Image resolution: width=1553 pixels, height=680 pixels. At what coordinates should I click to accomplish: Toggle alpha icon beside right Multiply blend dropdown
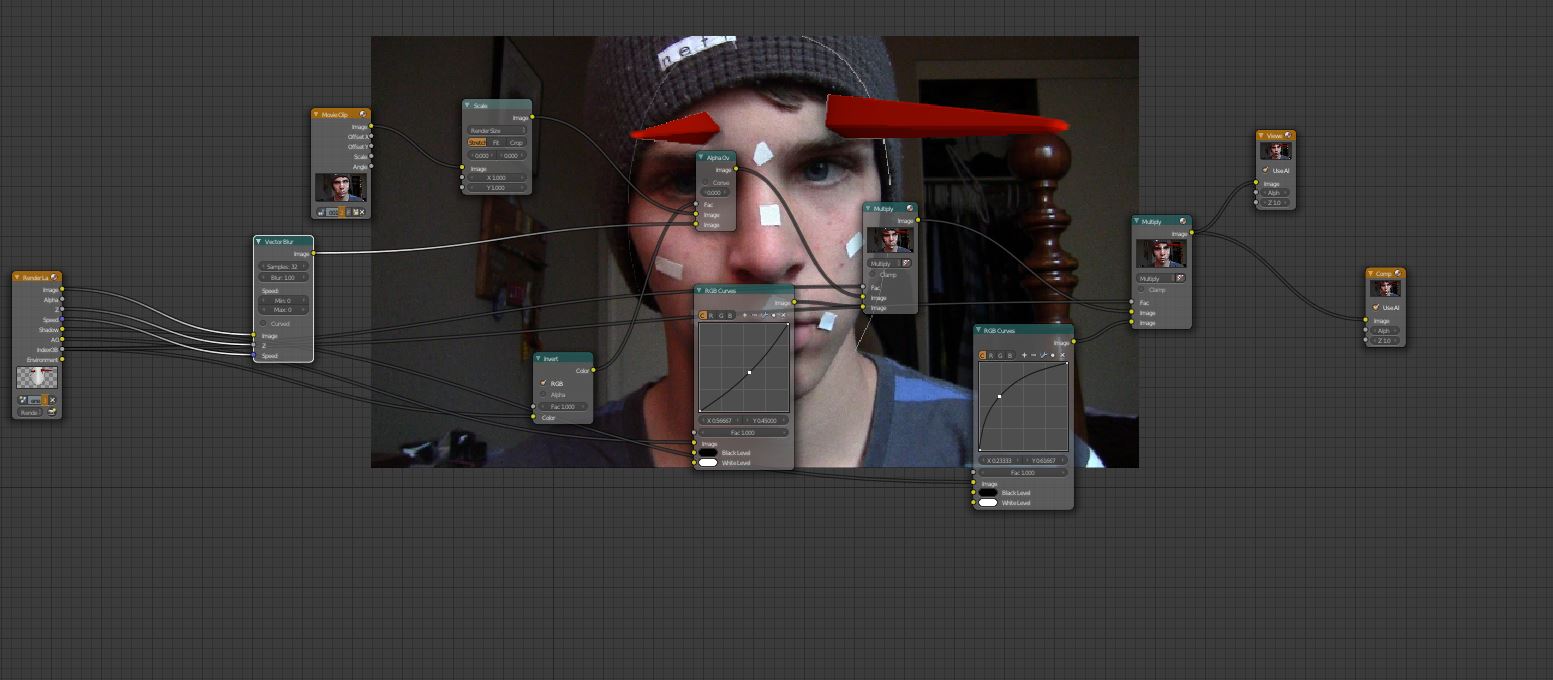(x=1181, y=278)
